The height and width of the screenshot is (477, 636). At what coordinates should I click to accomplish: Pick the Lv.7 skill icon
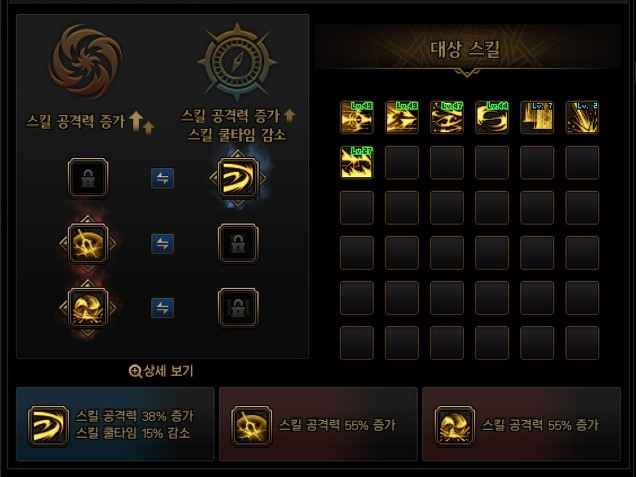tap(537, 117)
